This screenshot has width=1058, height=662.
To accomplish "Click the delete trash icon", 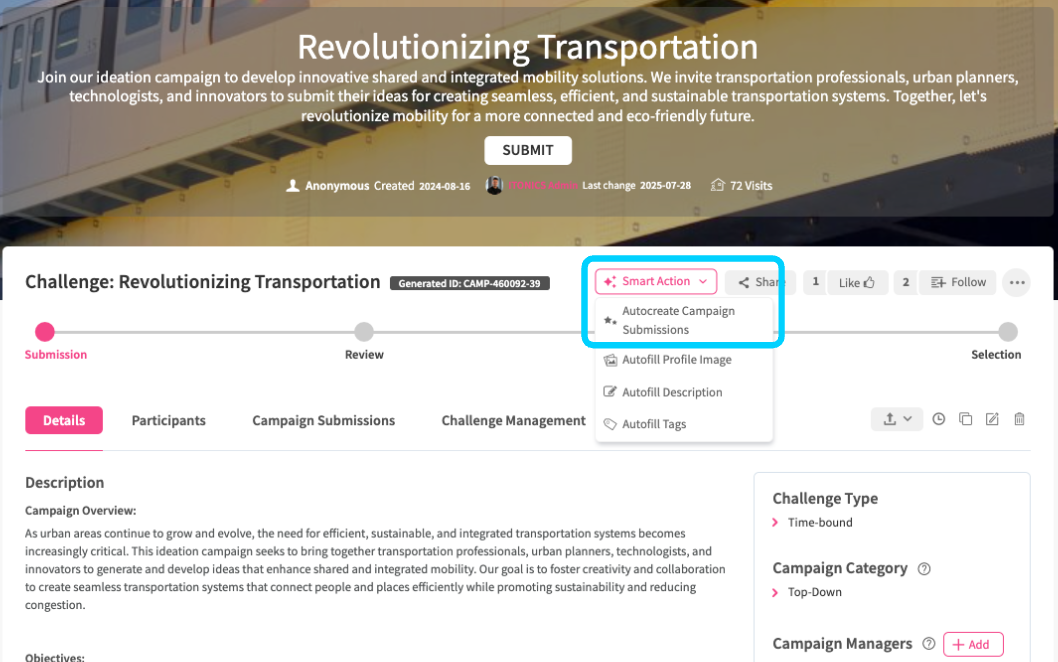I will [x=1019, y=419].
